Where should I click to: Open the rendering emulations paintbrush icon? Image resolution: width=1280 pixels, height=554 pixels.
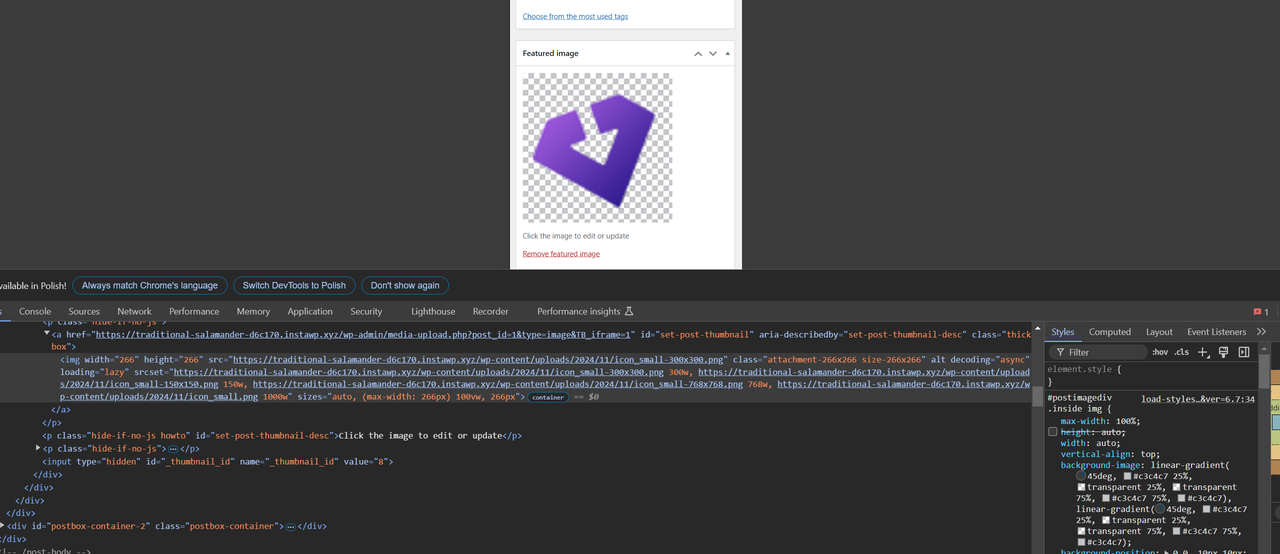coord(1223,352)
